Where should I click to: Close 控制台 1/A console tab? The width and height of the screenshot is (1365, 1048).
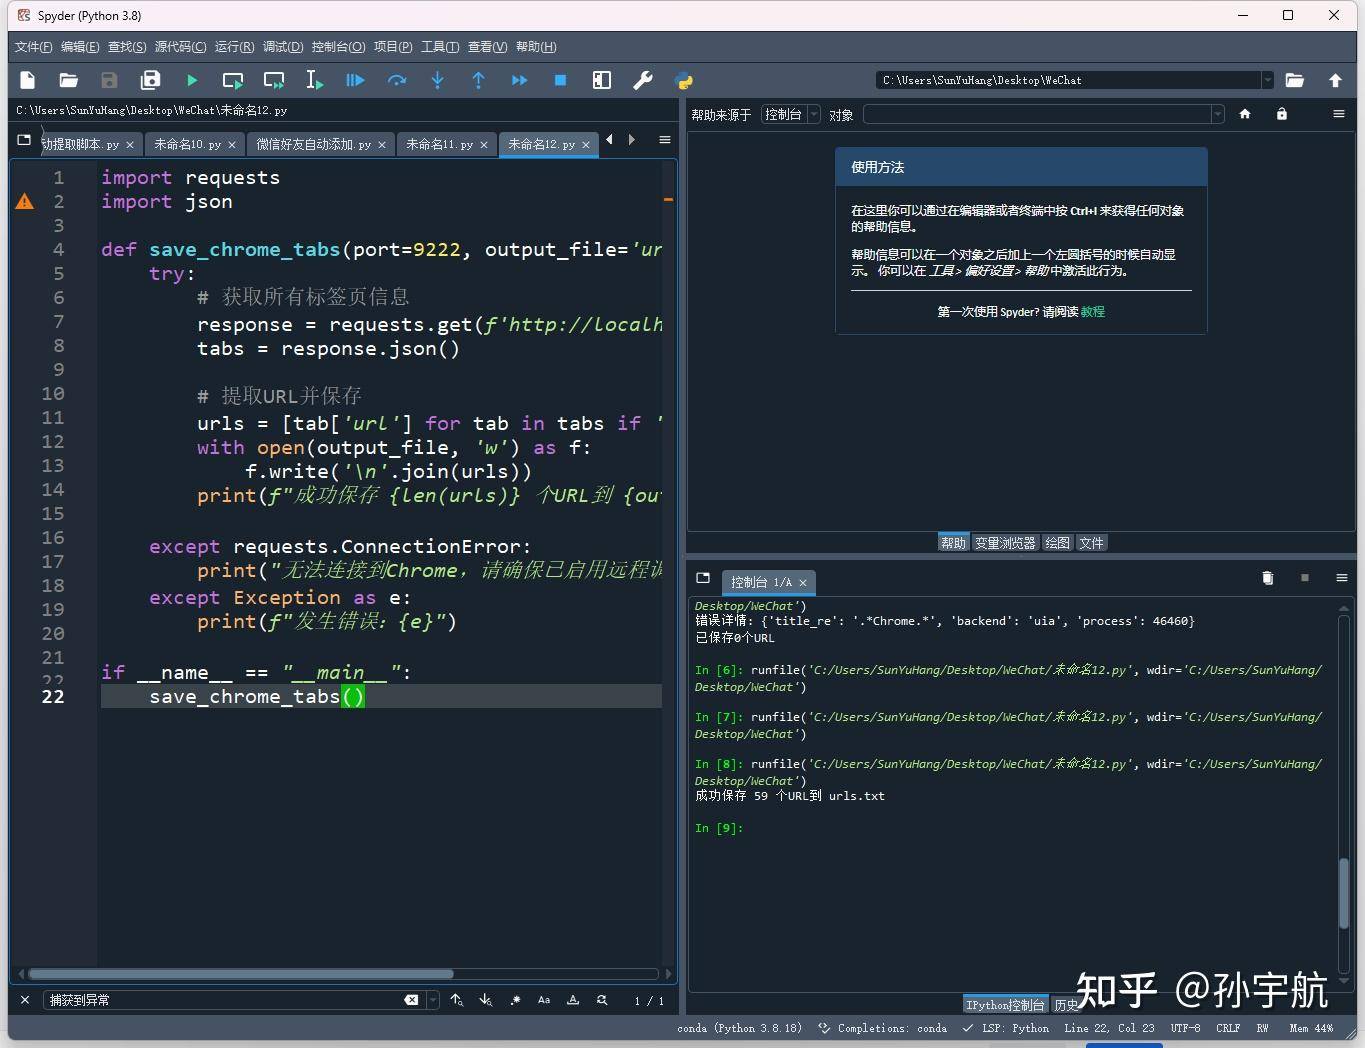click(x=803, y=583)
